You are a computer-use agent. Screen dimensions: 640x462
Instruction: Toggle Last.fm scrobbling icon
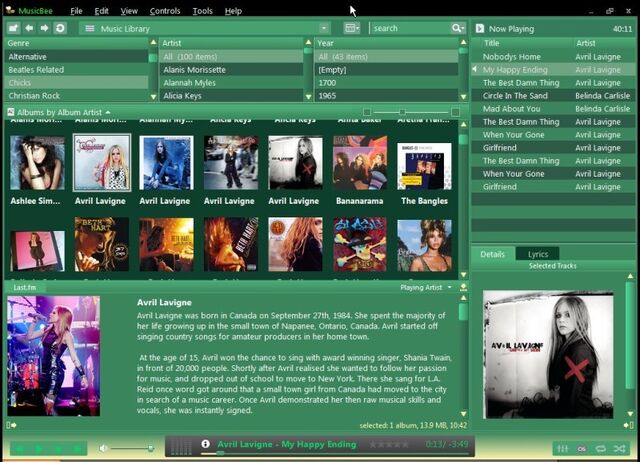pos(582,449)
